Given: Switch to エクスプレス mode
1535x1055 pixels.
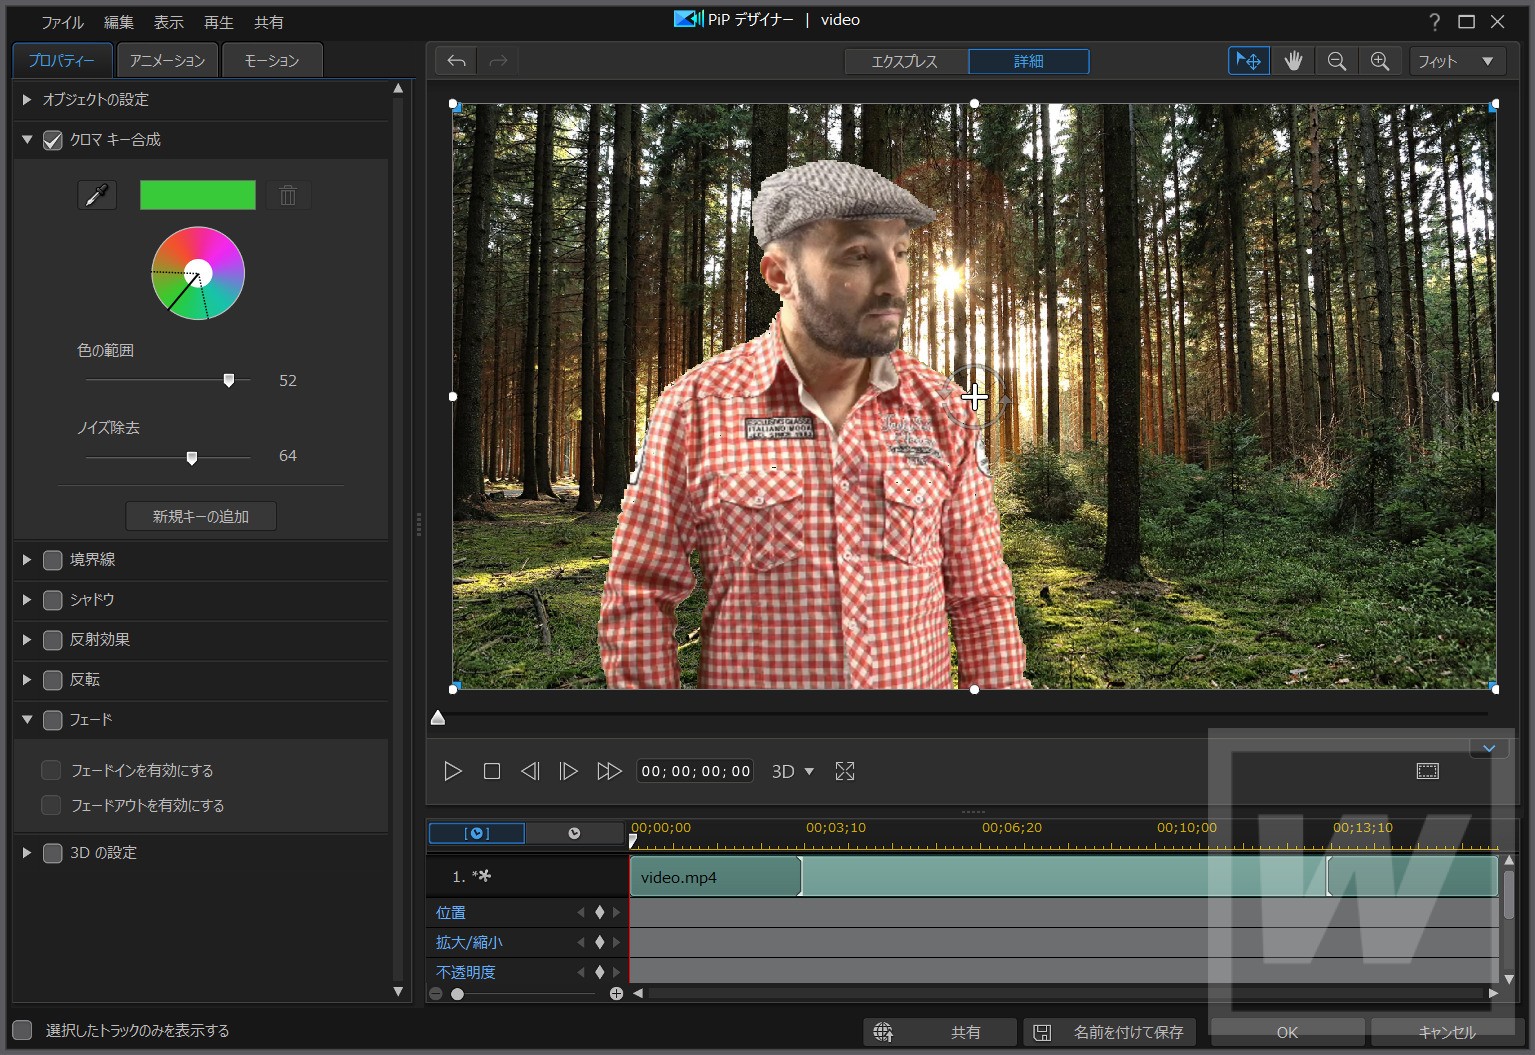Looking at the screenshot, I should (905, 61).
